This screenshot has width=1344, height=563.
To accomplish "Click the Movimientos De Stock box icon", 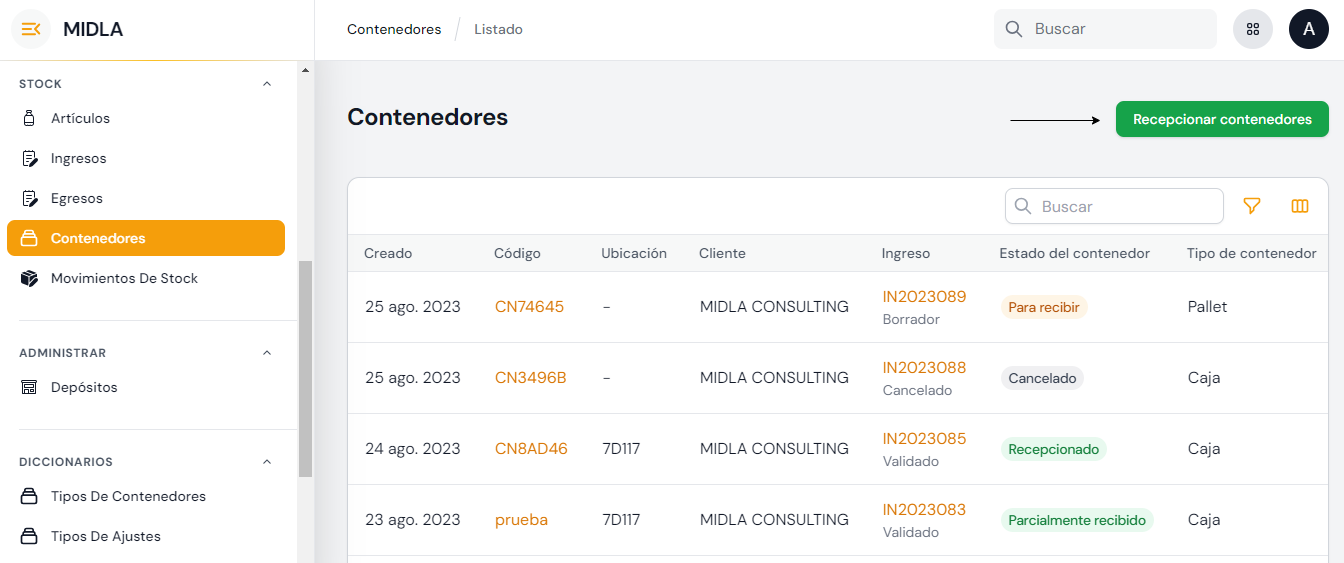I will (30, 278).
